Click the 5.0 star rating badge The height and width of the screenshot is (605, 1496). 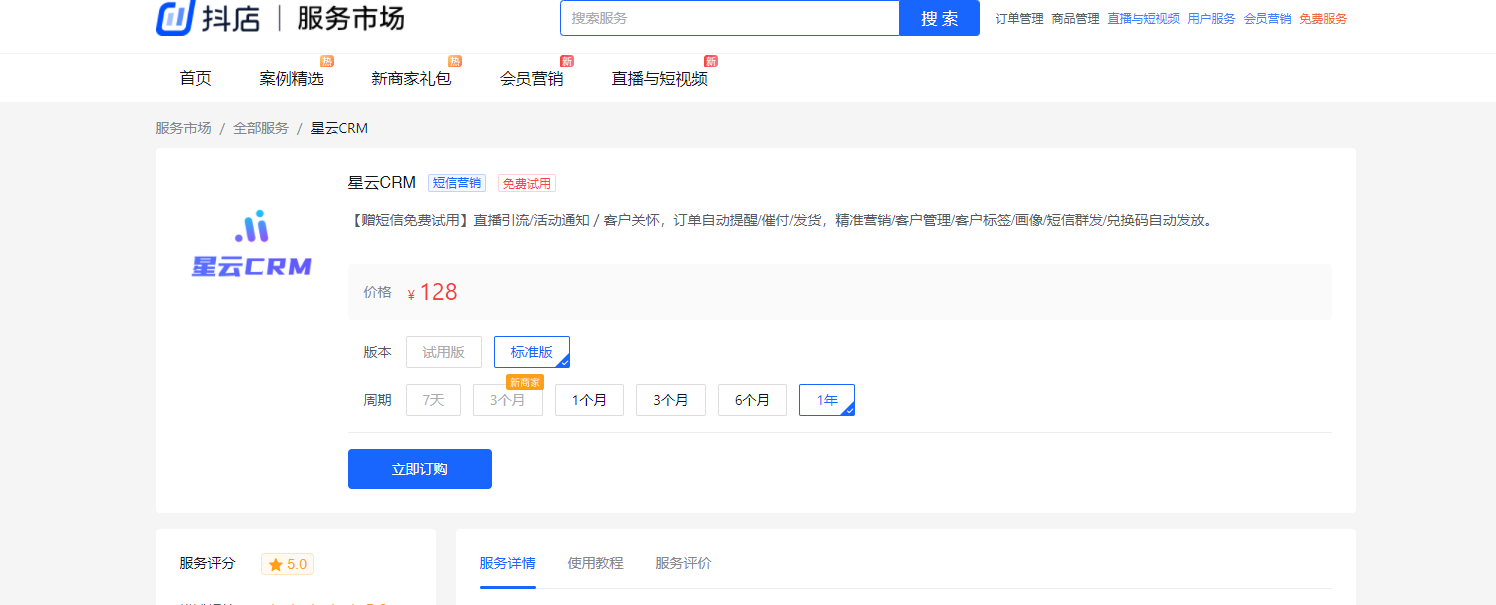(x=288, y=564)
